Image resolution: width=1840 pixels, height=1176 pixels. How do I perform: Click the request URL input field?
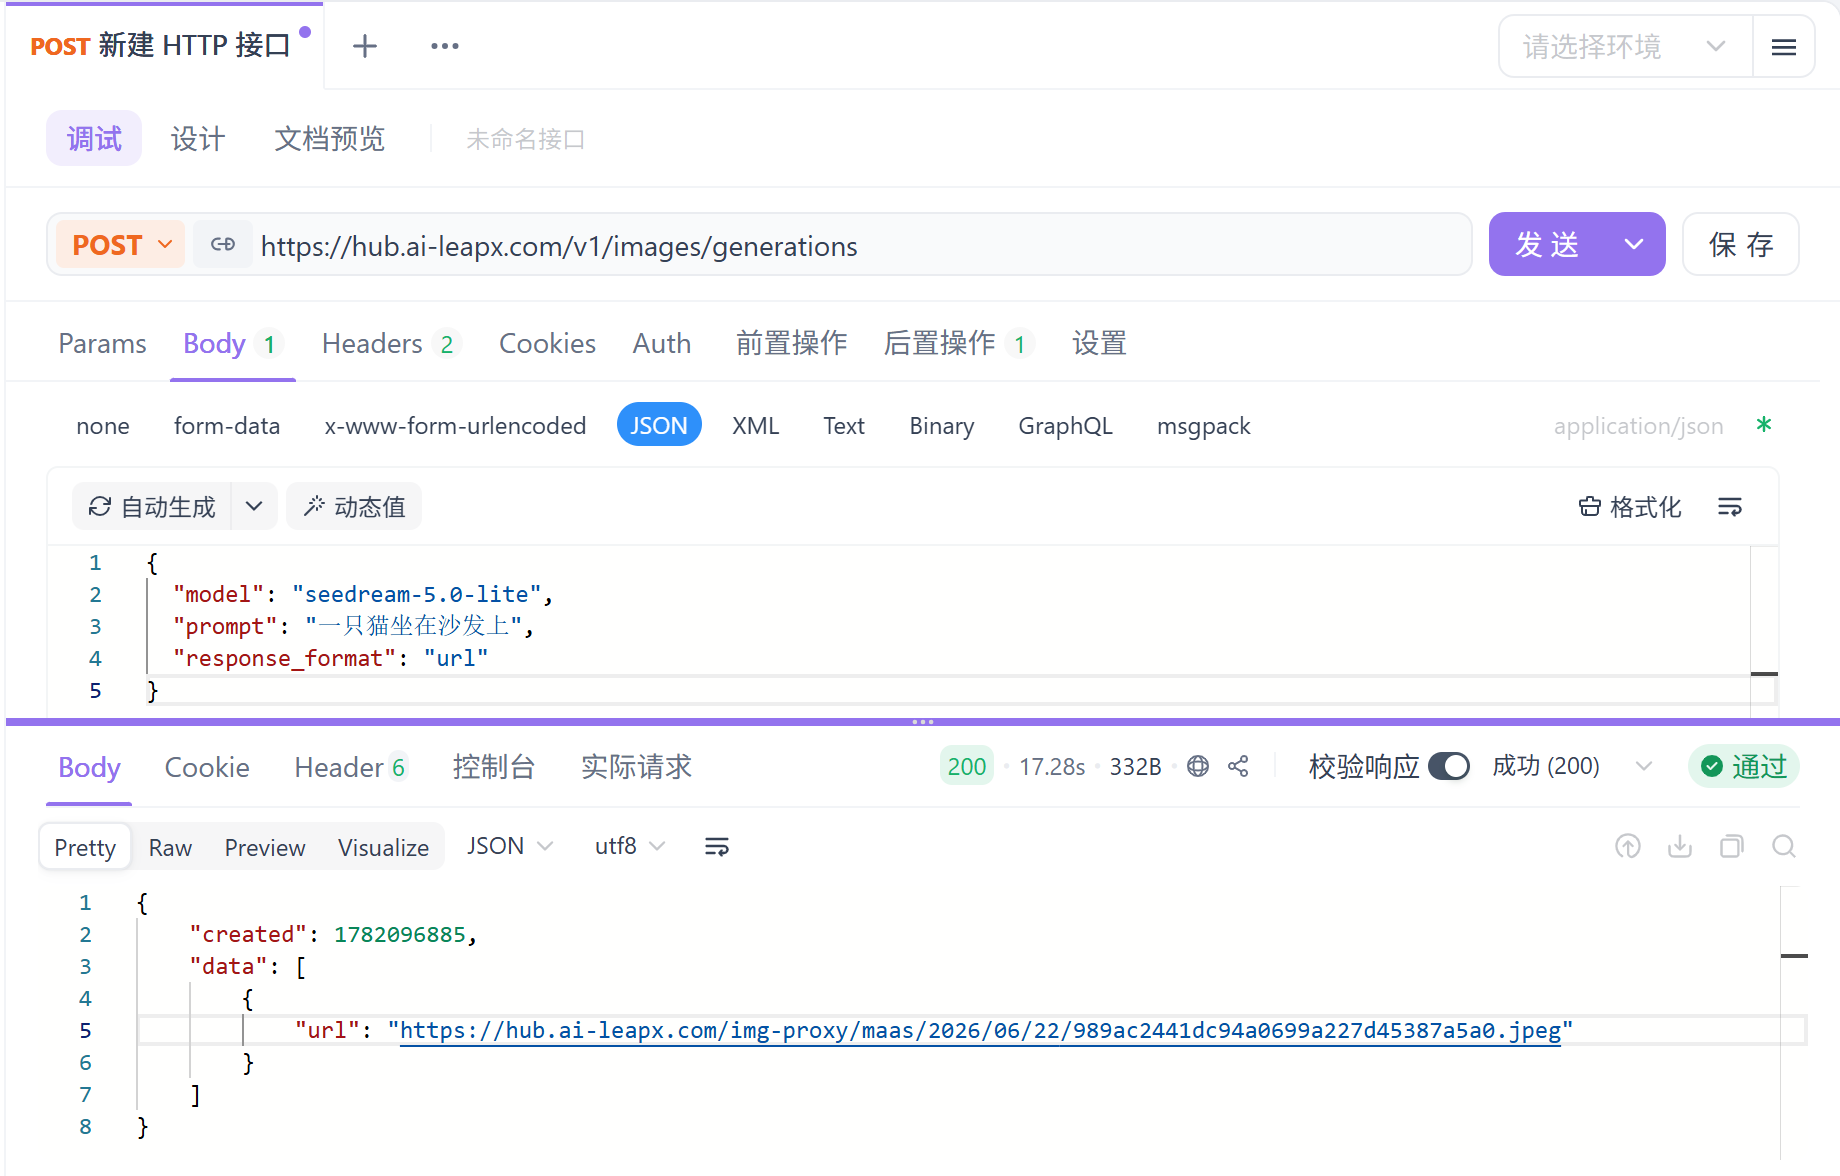click(860, 246)
